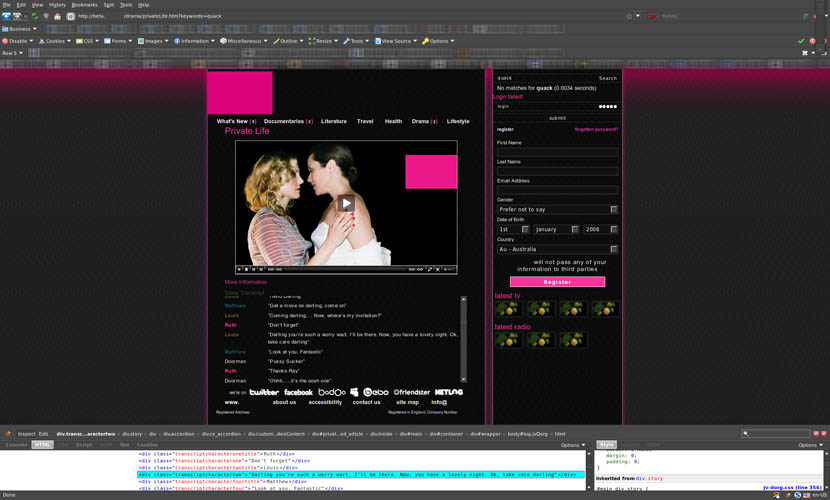This screenshot has width=830, height=500.
Task: Open the Resize toolbar dropdown
Action: 323,41
